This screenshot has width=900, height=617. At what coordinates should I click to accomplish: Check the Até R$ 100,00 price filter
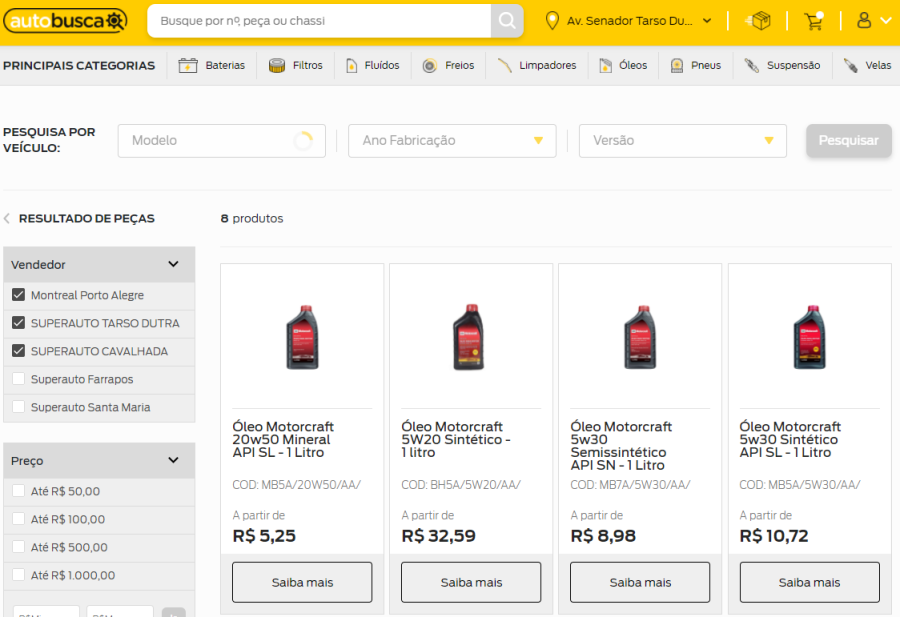(18, 519)
